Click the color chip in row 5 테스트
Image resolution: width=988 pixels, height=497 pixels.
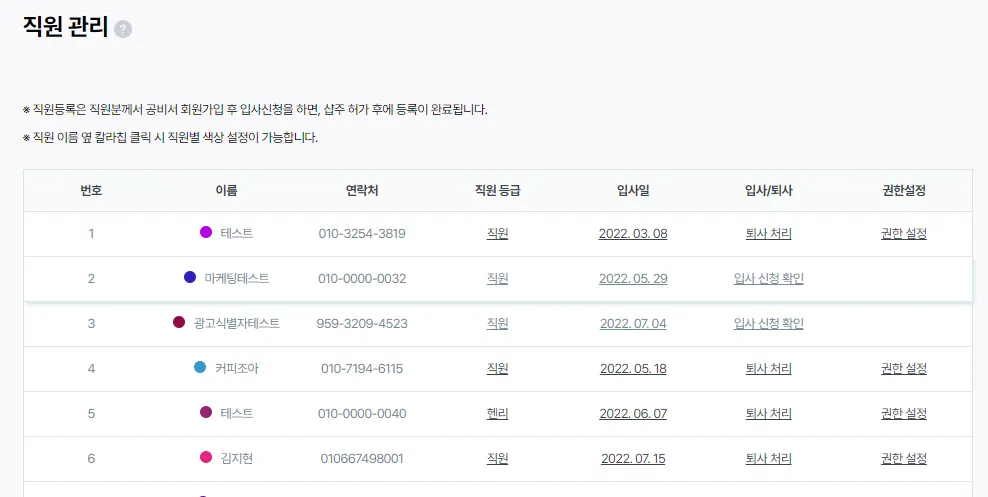[206, 412]
